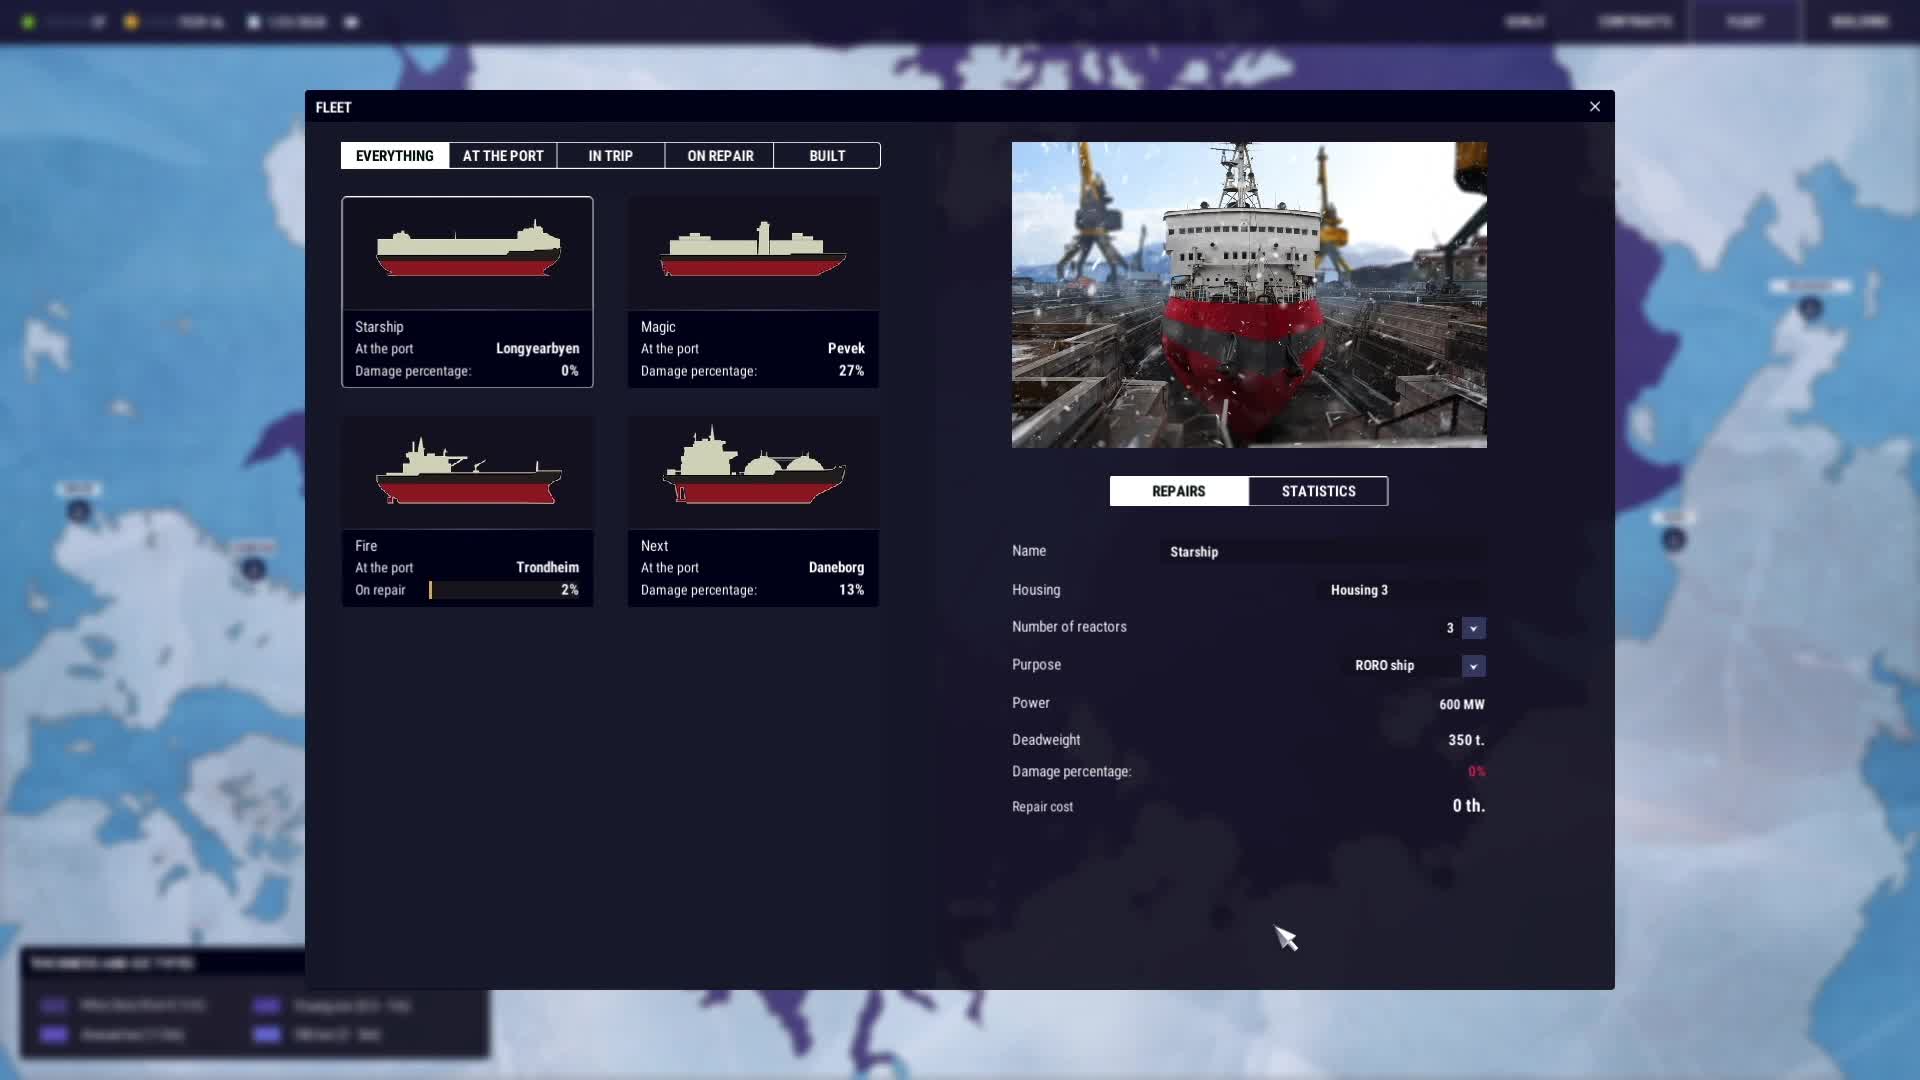Select the Fire tanker ship card
The image size is (1920, 1080).
[x=467, y=472]
